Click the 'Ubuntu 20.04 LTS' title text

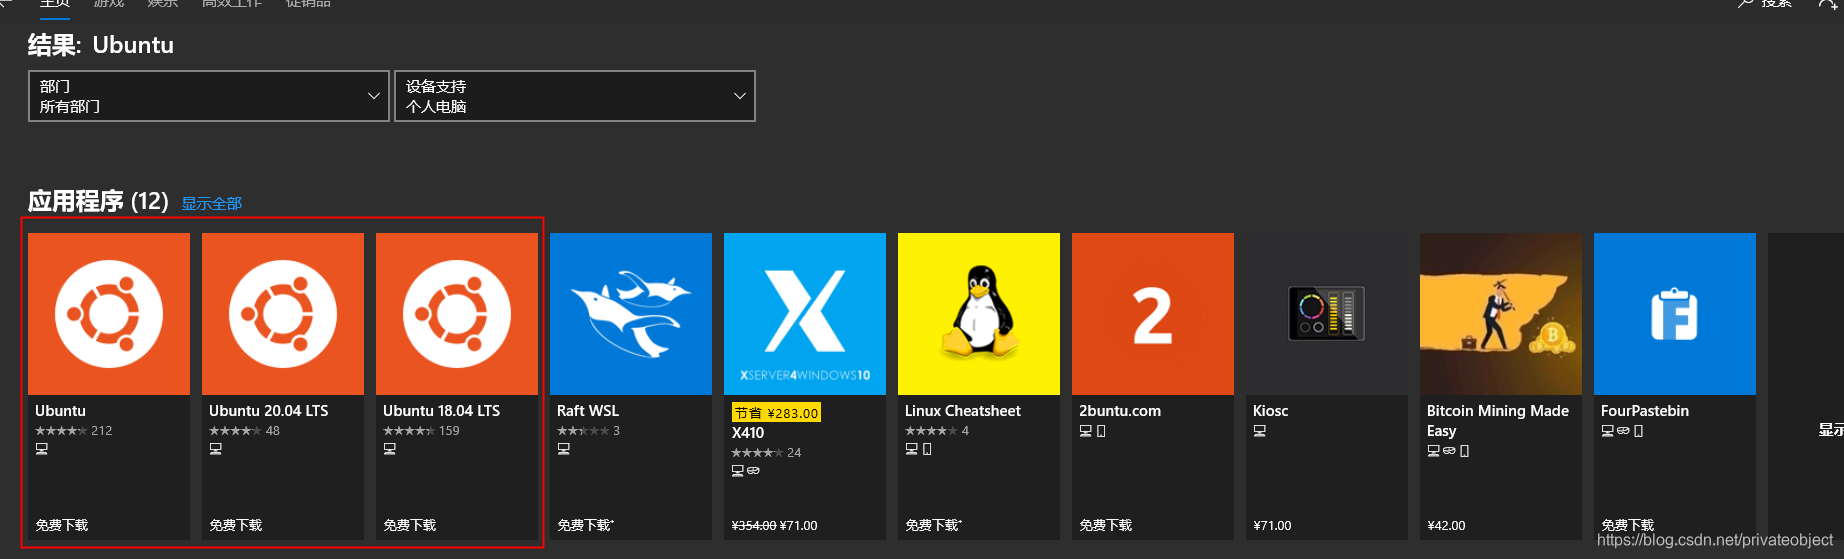[x=268, y=411]
